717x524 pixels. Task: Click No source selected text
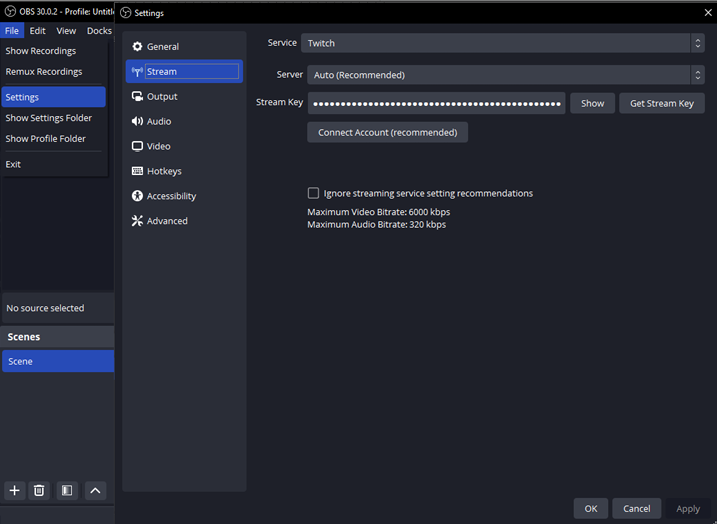tap(45, 308)
